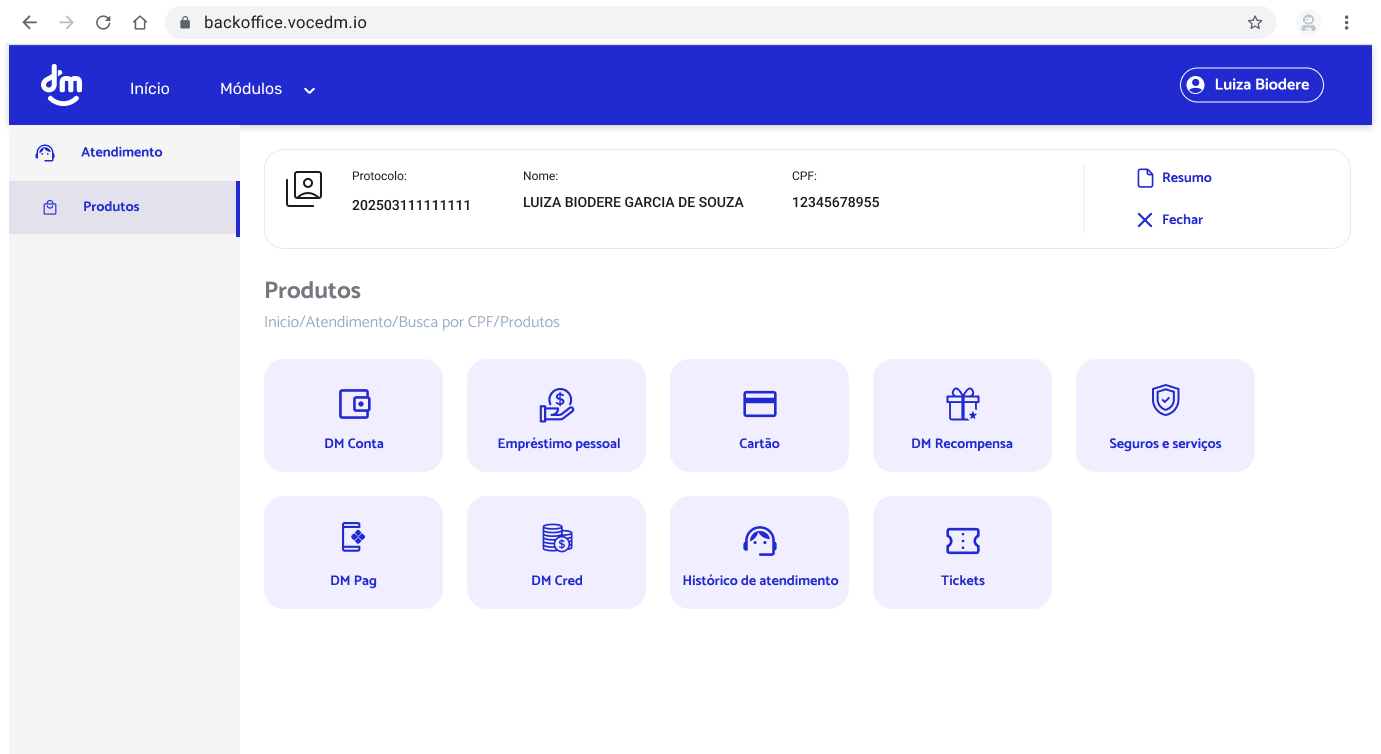Open the Luiza Biodere profile button
This screenshot has width=1381, height=754.
pos(1251,85)
